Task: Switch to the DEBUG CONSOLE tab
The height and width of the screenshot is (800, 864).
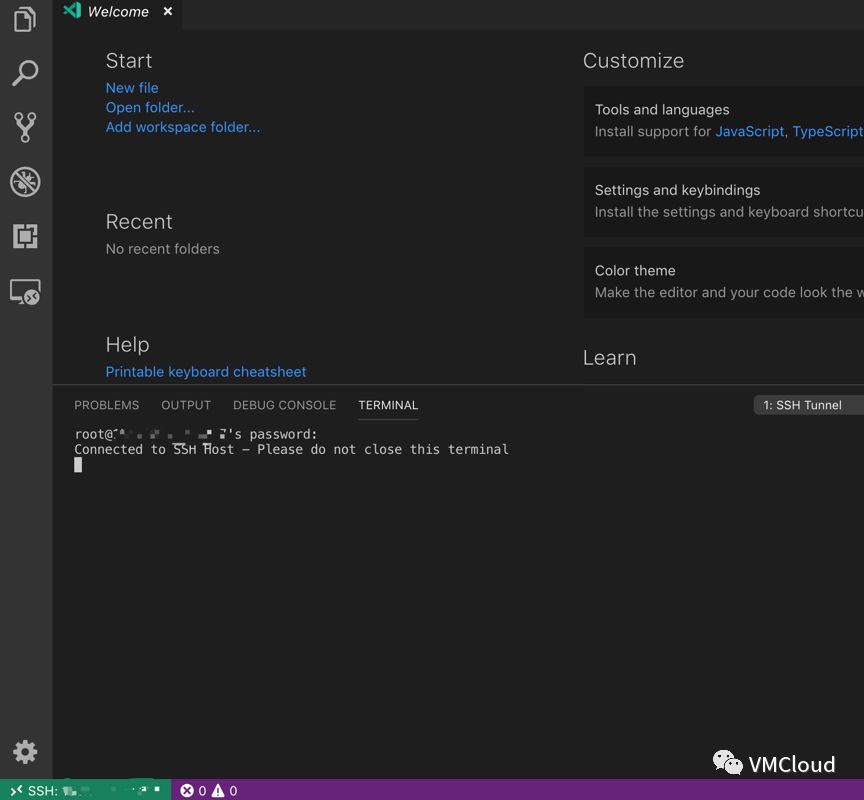Action: pos(284,405)
